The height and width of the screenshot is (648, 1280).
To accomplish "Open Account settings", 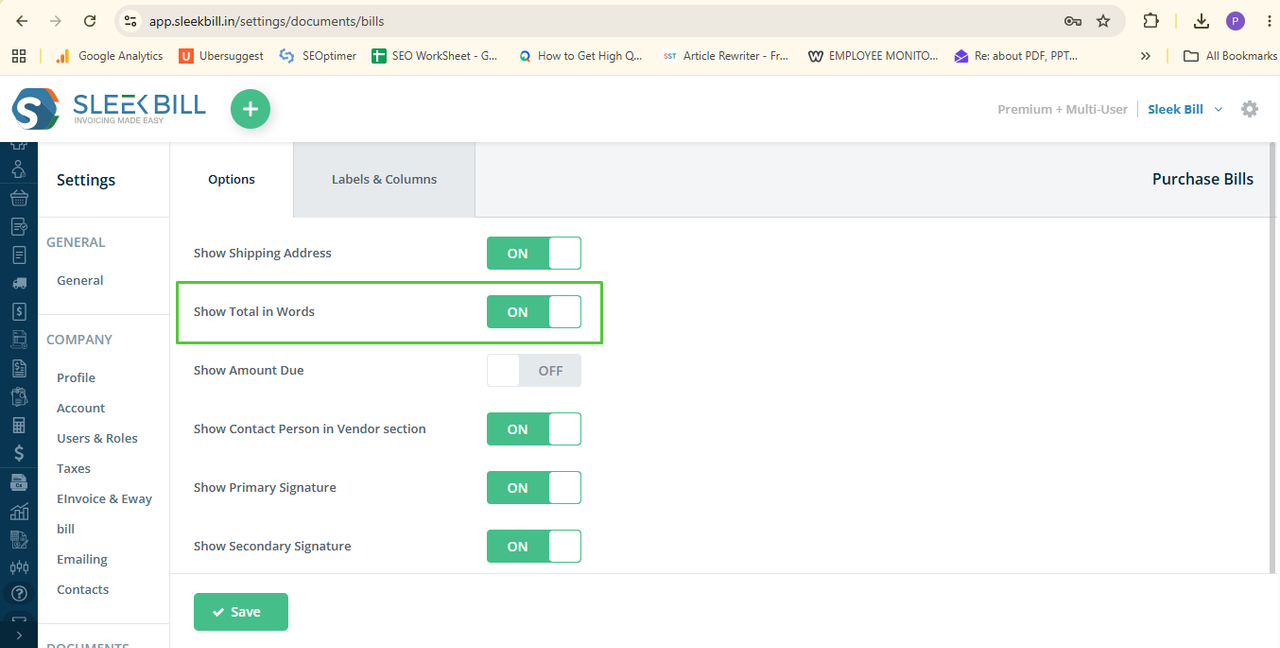I will point(81,408).
